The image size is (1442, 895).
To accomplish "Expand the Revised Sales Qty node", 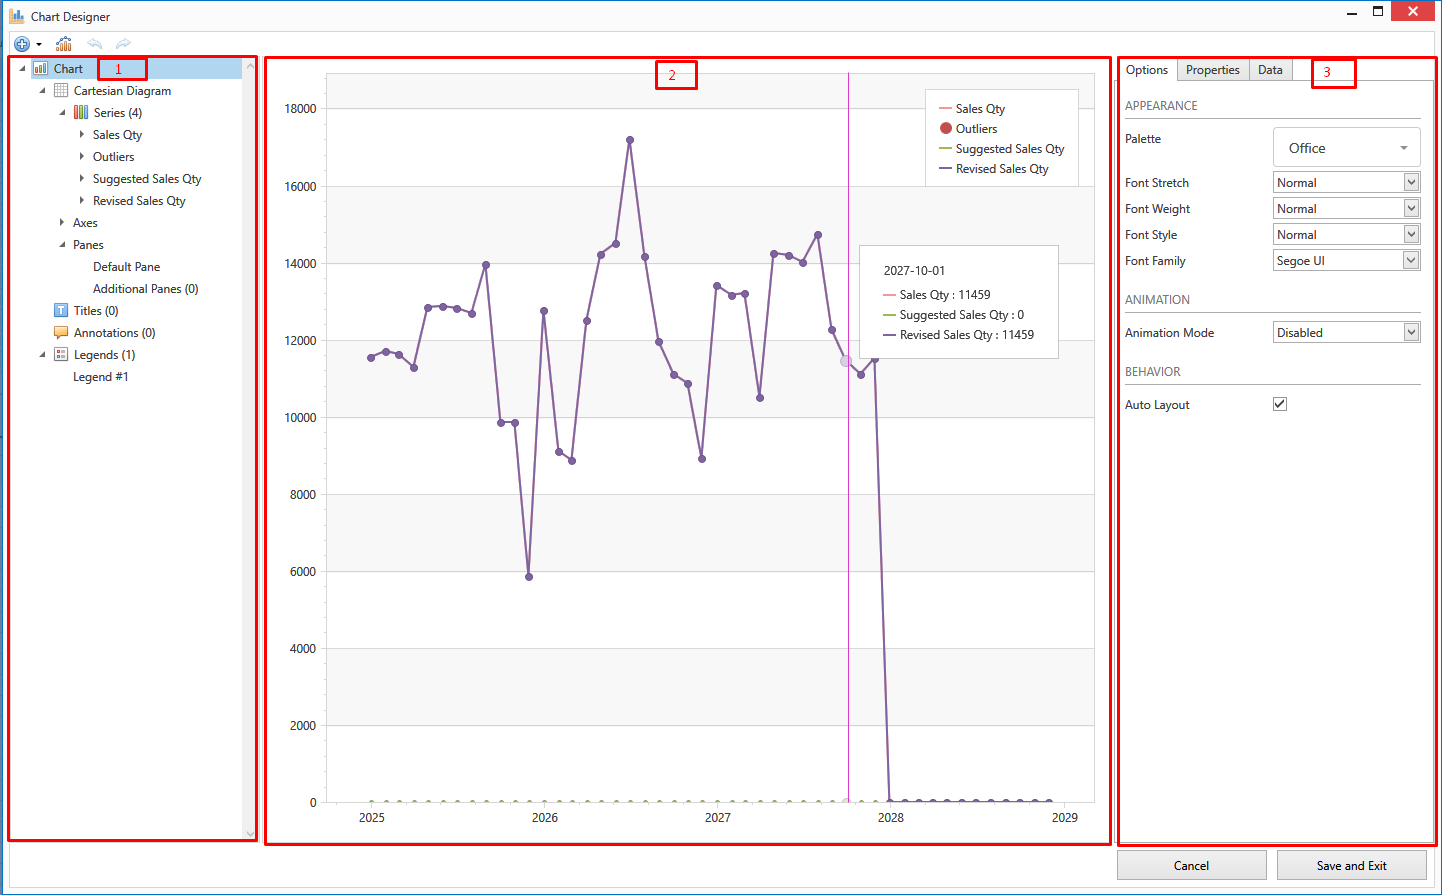I will (x=82, y=200).
